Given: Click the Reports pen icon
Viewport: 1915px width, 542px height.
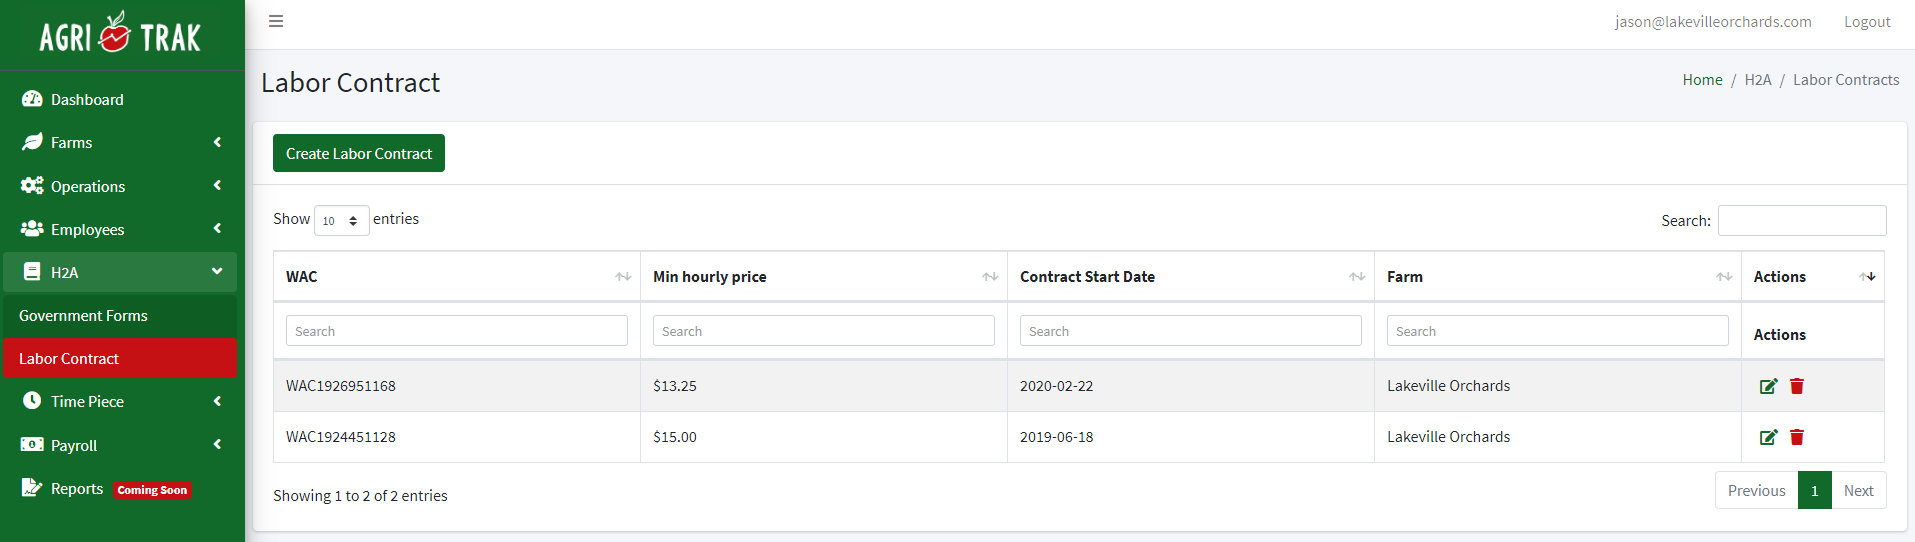Looking at the screenshot, I should 32,488.
